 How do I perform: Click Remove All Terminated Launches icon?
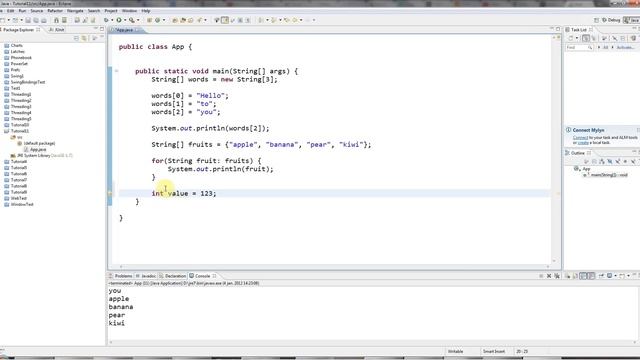click(557, 276)
